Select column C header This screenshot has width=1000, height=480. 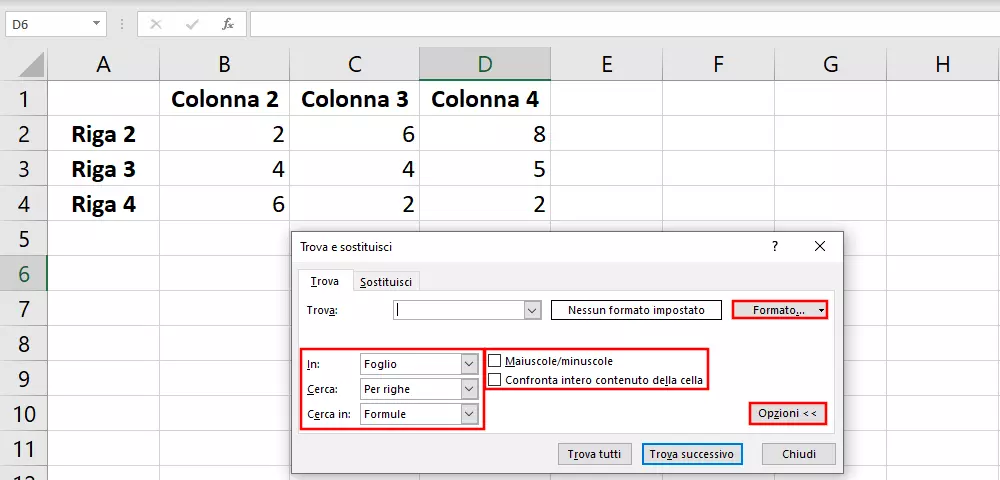tap(355, 64)
